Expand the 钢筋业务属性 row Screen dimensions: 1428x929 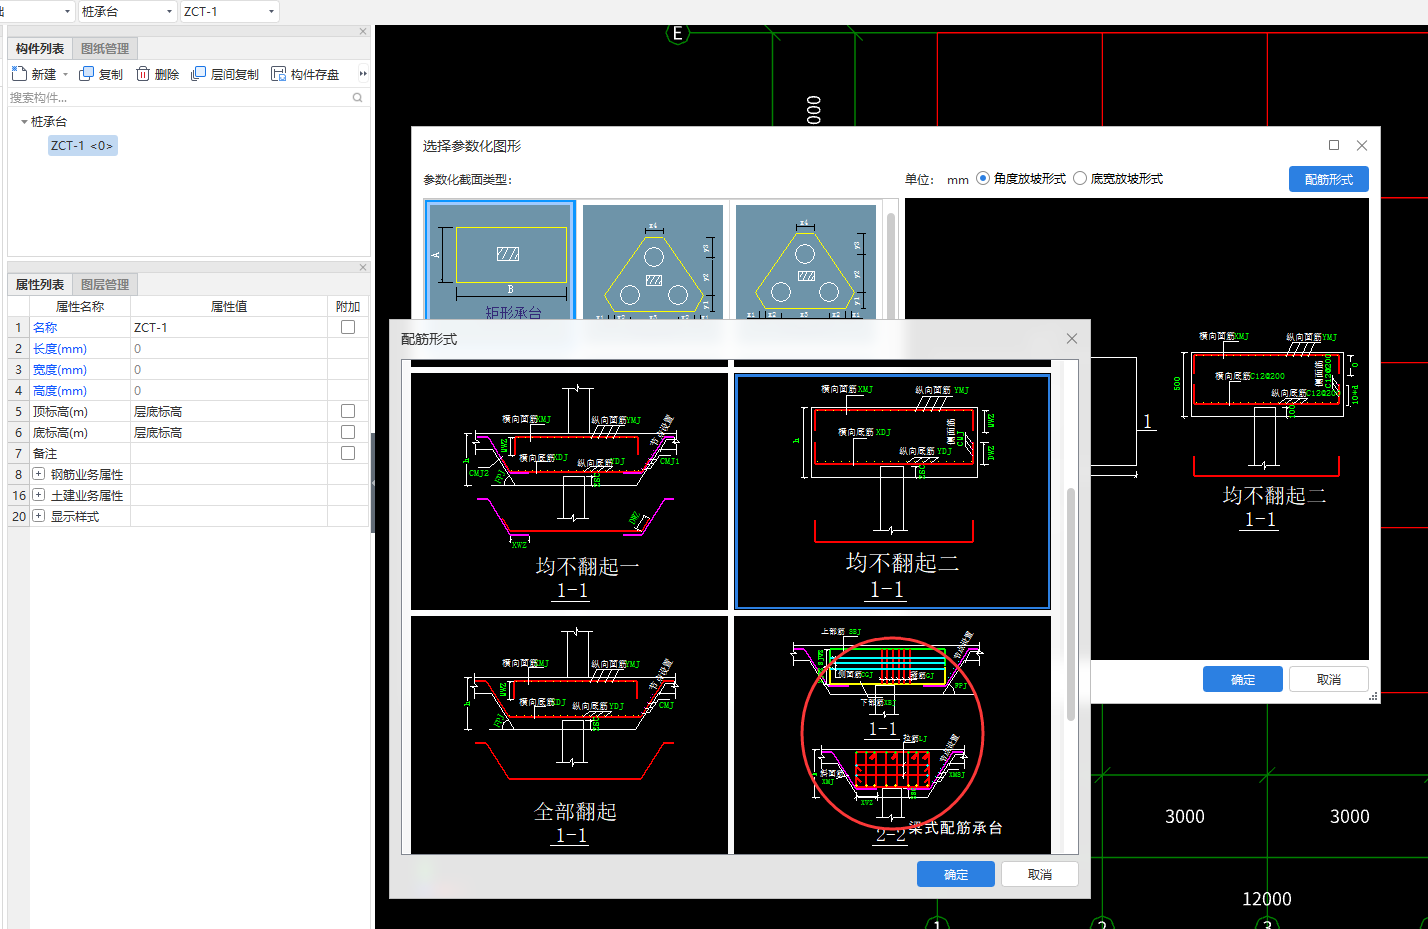39,474
